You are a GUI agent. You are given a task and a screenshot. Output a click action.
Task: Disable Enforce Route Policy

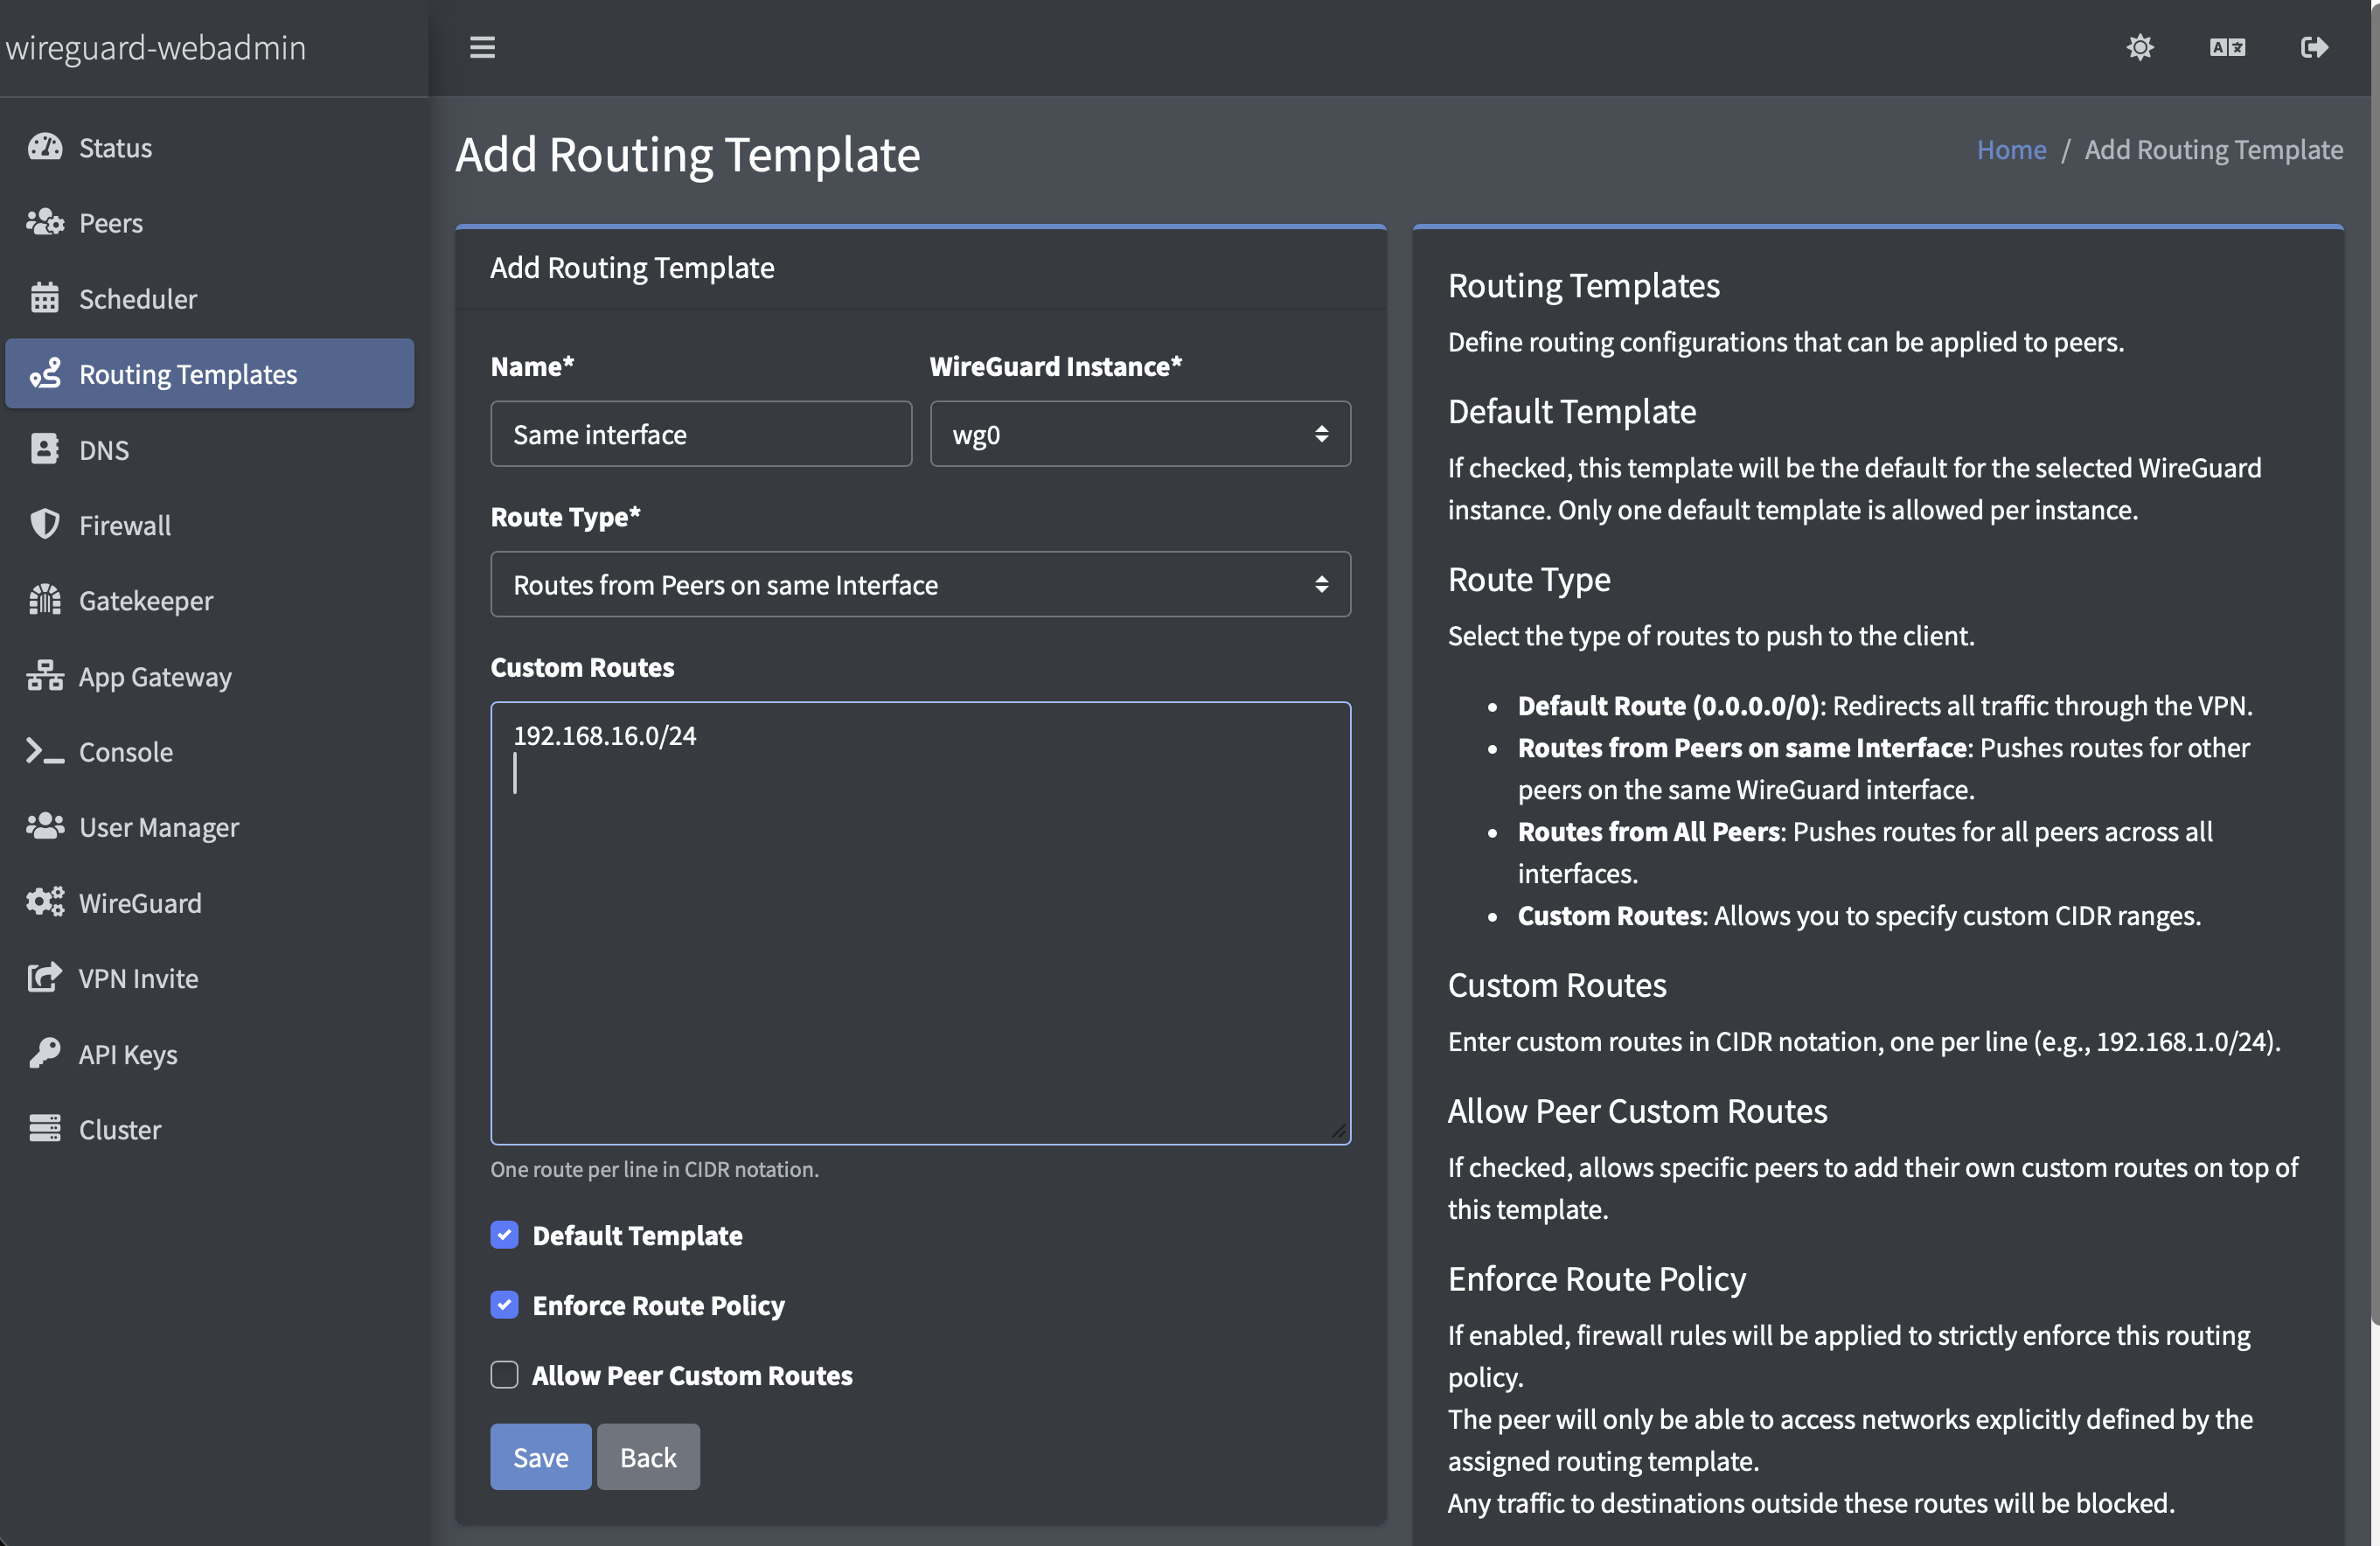pos(505,1305)
